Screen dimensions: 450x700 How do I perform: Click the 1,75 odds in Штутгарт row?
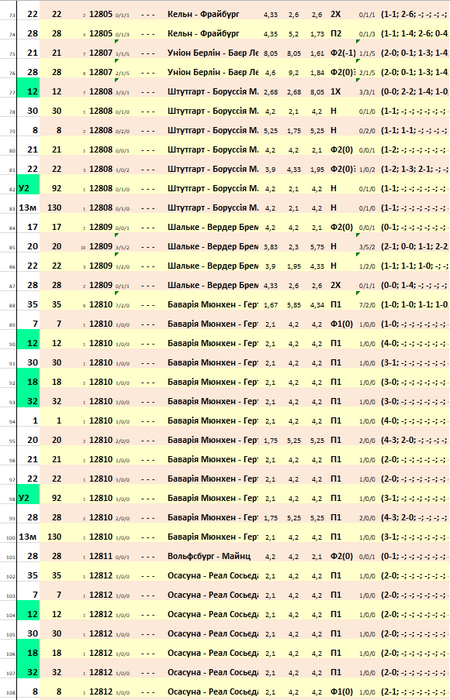(294, 131)
